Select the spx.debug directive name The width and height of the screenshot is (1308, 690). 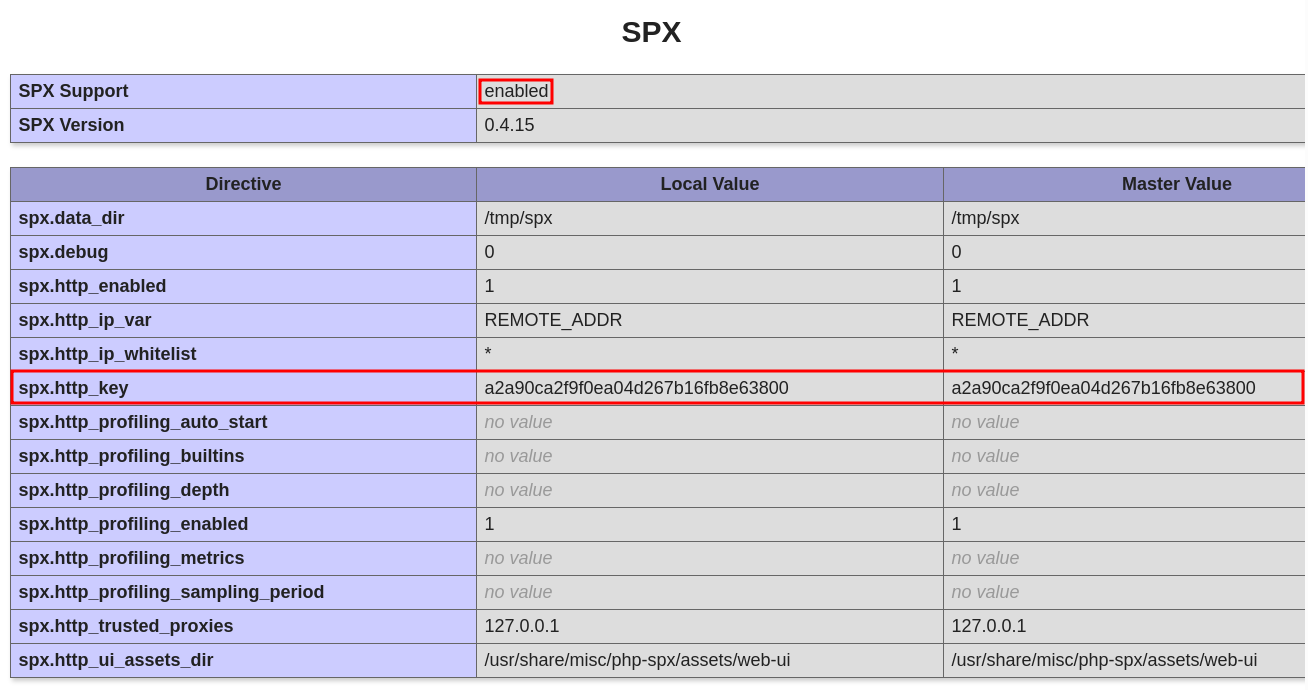pos(63,252)
